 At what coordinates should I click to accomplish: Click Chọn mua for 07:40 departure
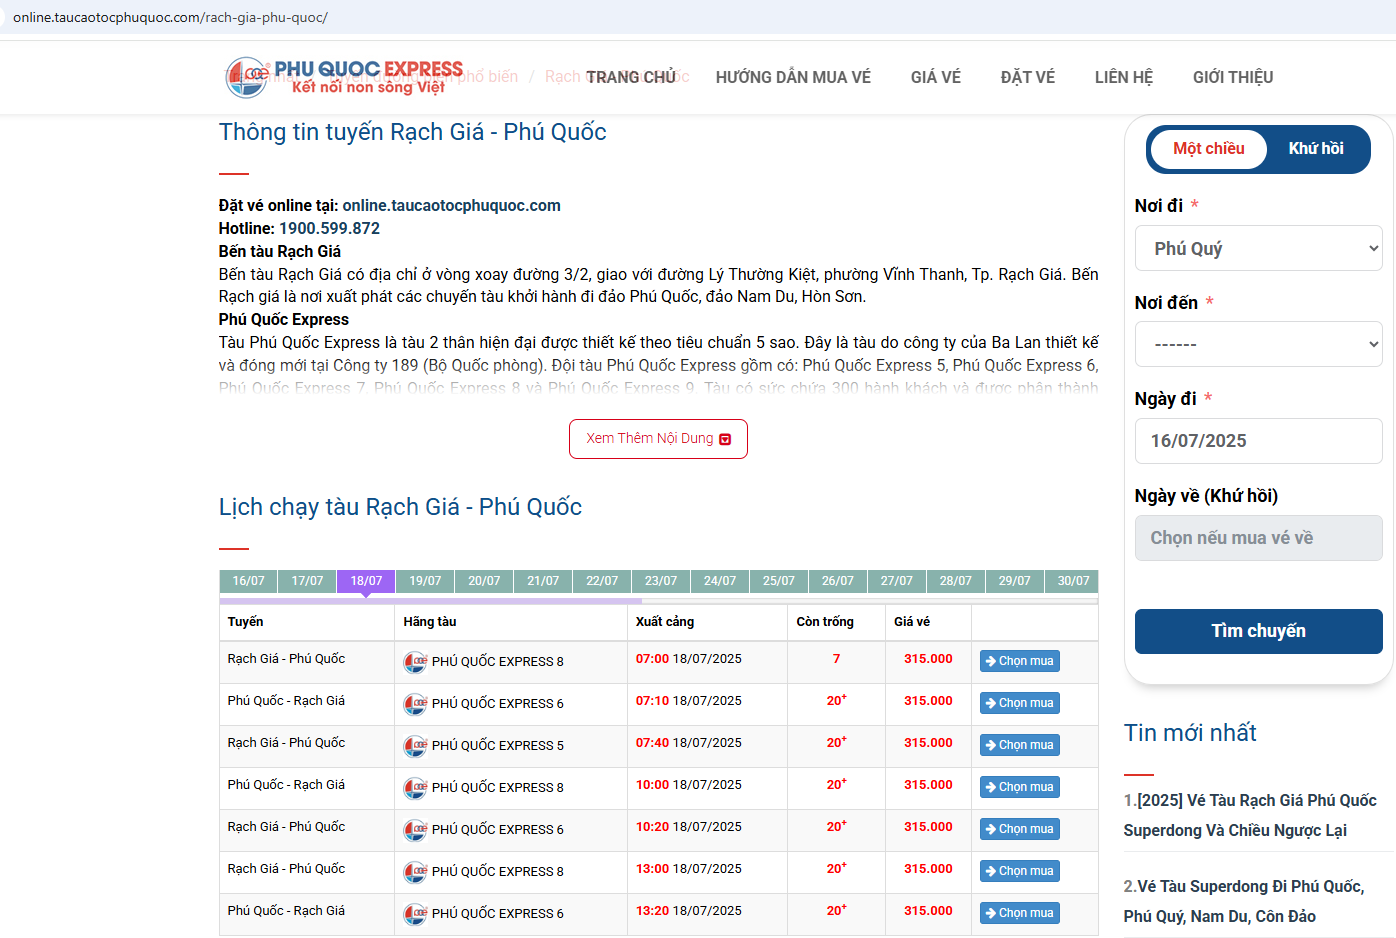(x=1019, y=745)
